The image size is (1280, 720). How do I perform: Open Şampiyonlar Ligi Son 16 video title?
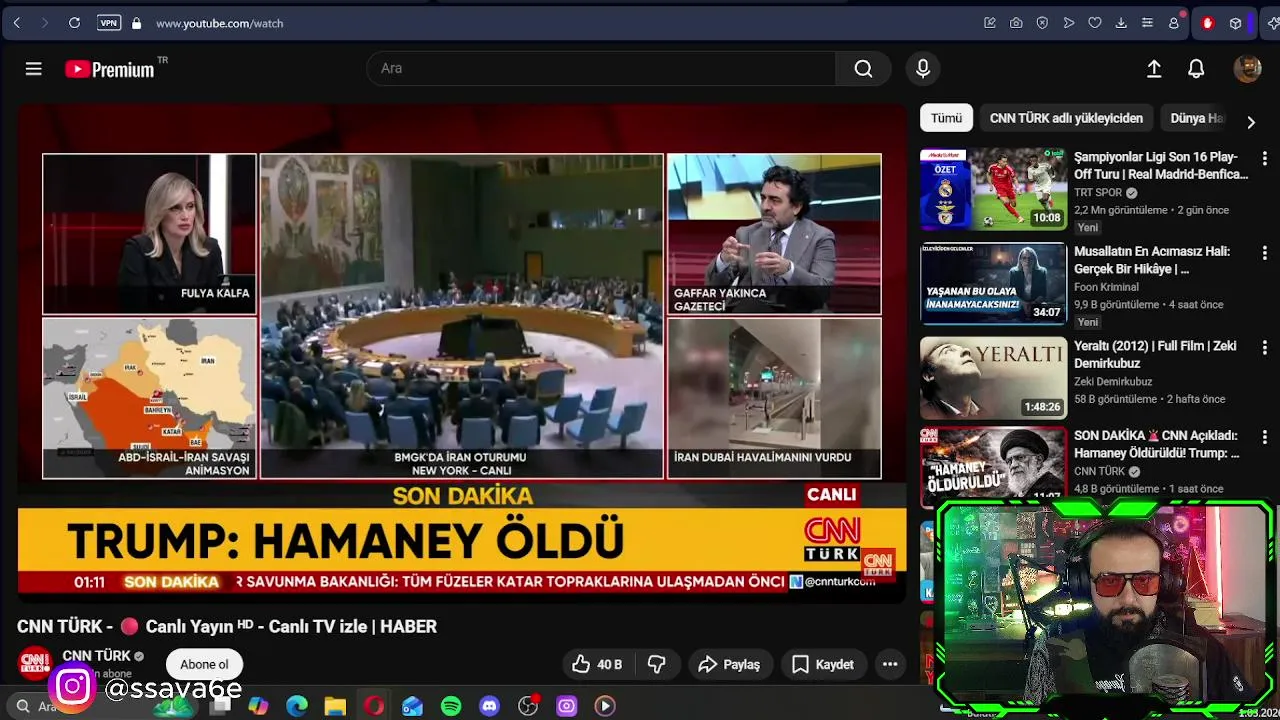[x=1161, y=166]
